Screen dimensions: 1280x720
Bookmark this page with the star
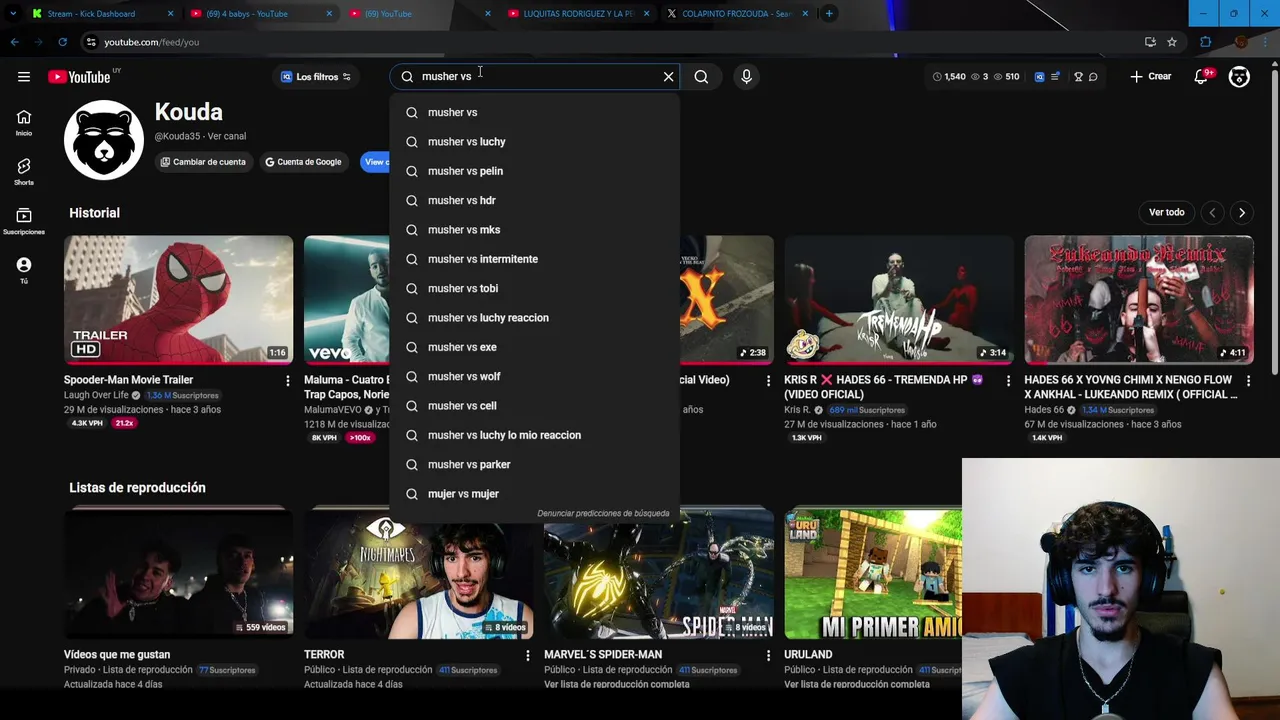(x=1172, y=42)
